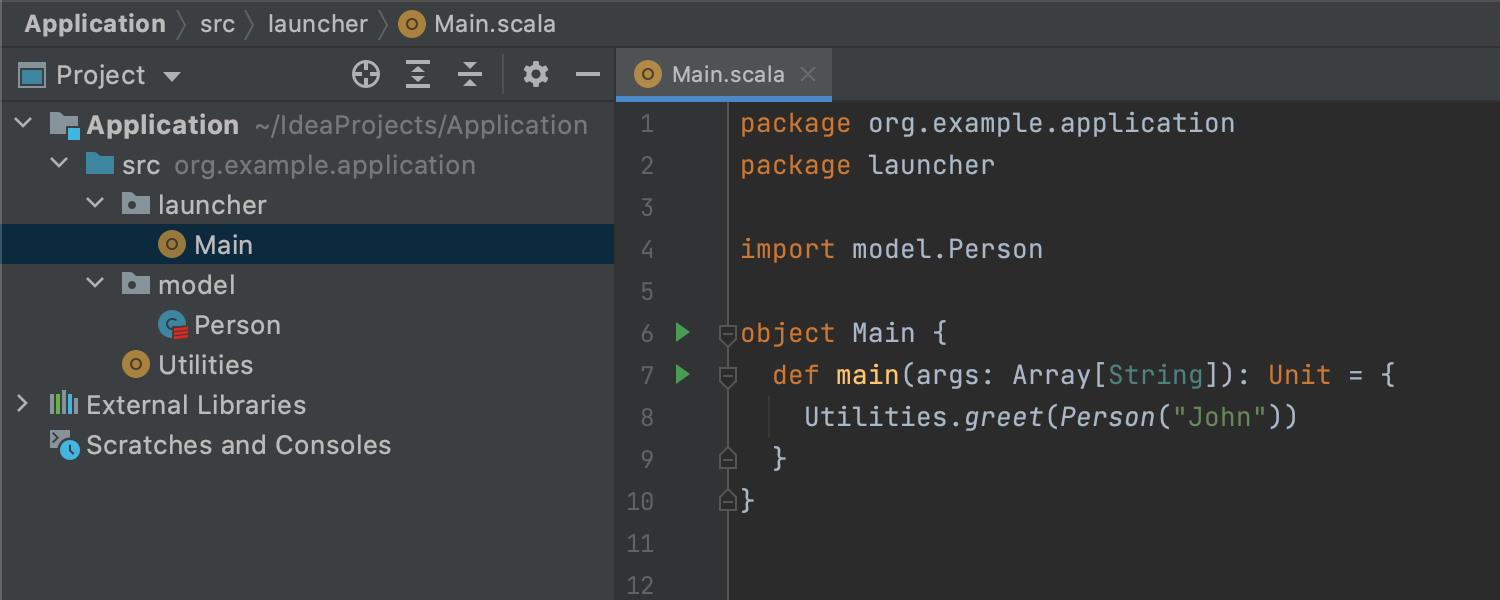This screenshot has height=600, width=1500.
Task: Click the External Libraries icon
Action: coord(64,404)
